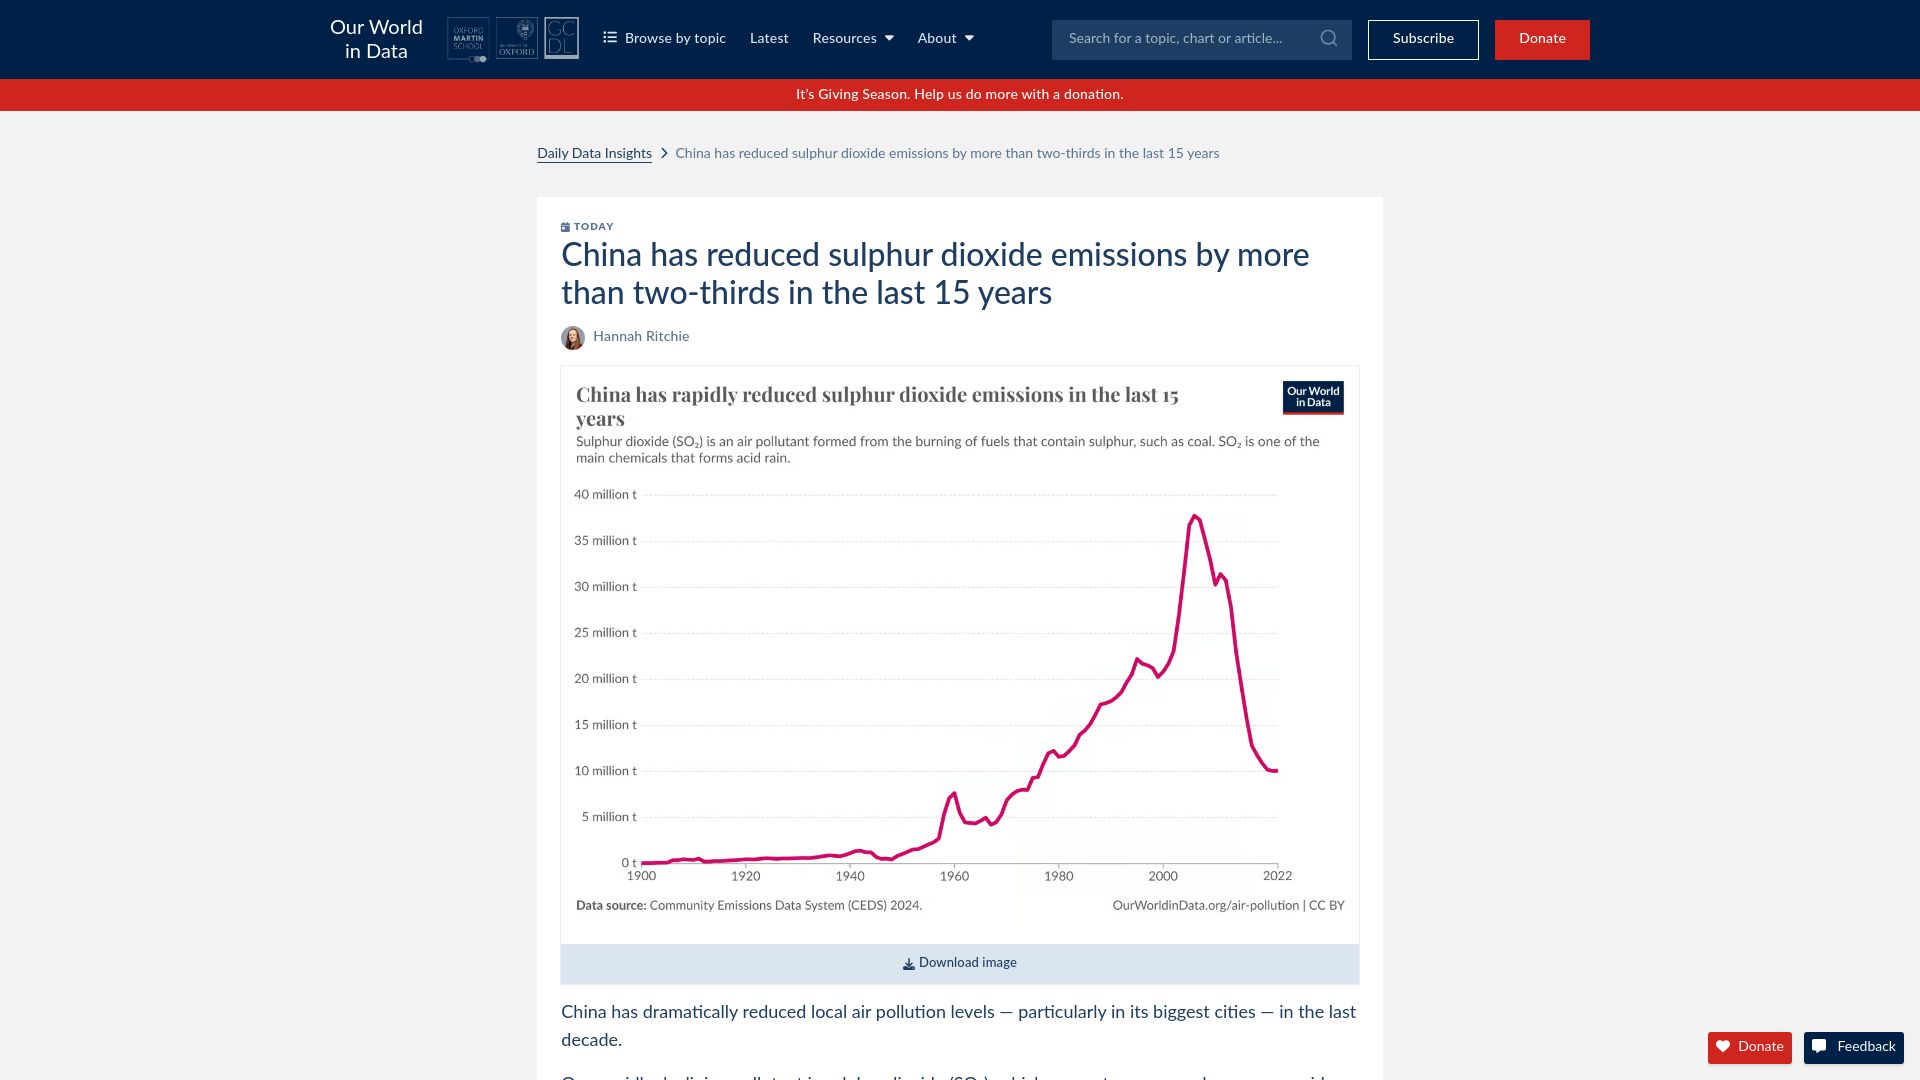Click the speech bubble Feedback icon
Viewport: 1920px width, 1080px height.
click(x=1819, y=1047)
